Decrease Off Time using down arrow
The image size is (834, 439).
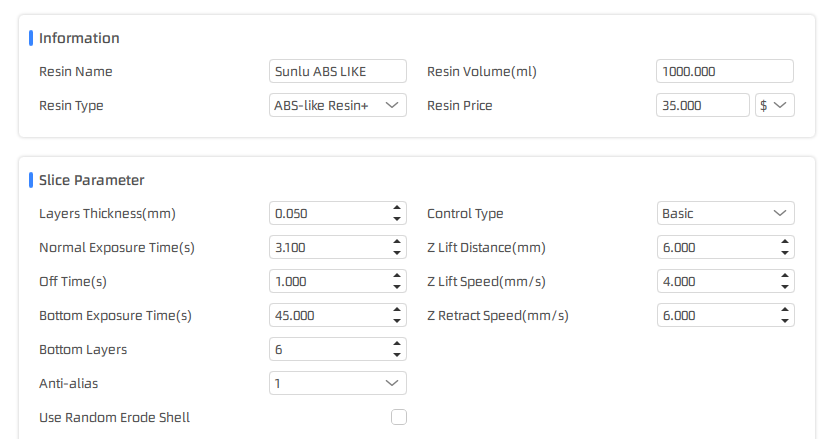pos(397,287)
